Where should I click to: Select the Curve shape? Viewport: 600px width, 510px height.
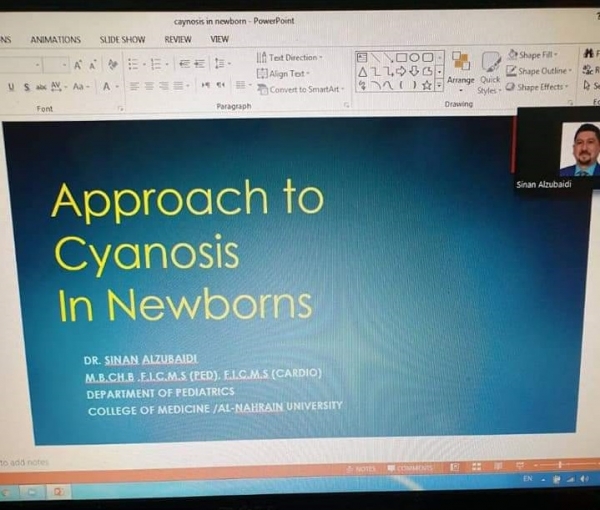click(388, 86)
